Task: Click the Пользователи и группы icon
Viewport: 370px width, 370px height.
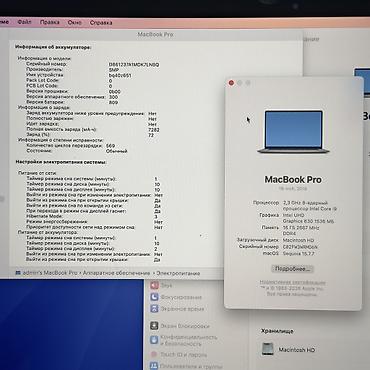Action: pyautogui.click(x=154, y=366)
